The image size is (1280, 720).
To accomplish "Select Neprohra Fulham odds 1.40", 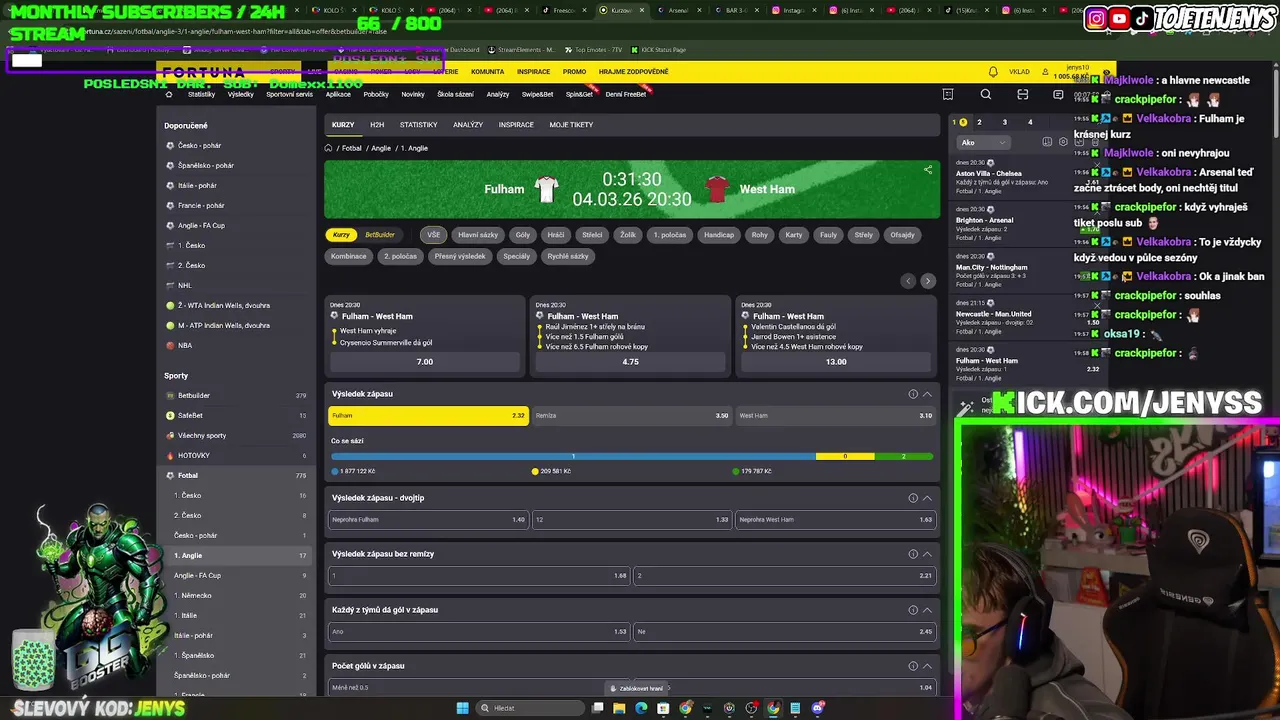I will tap(428, 519).
